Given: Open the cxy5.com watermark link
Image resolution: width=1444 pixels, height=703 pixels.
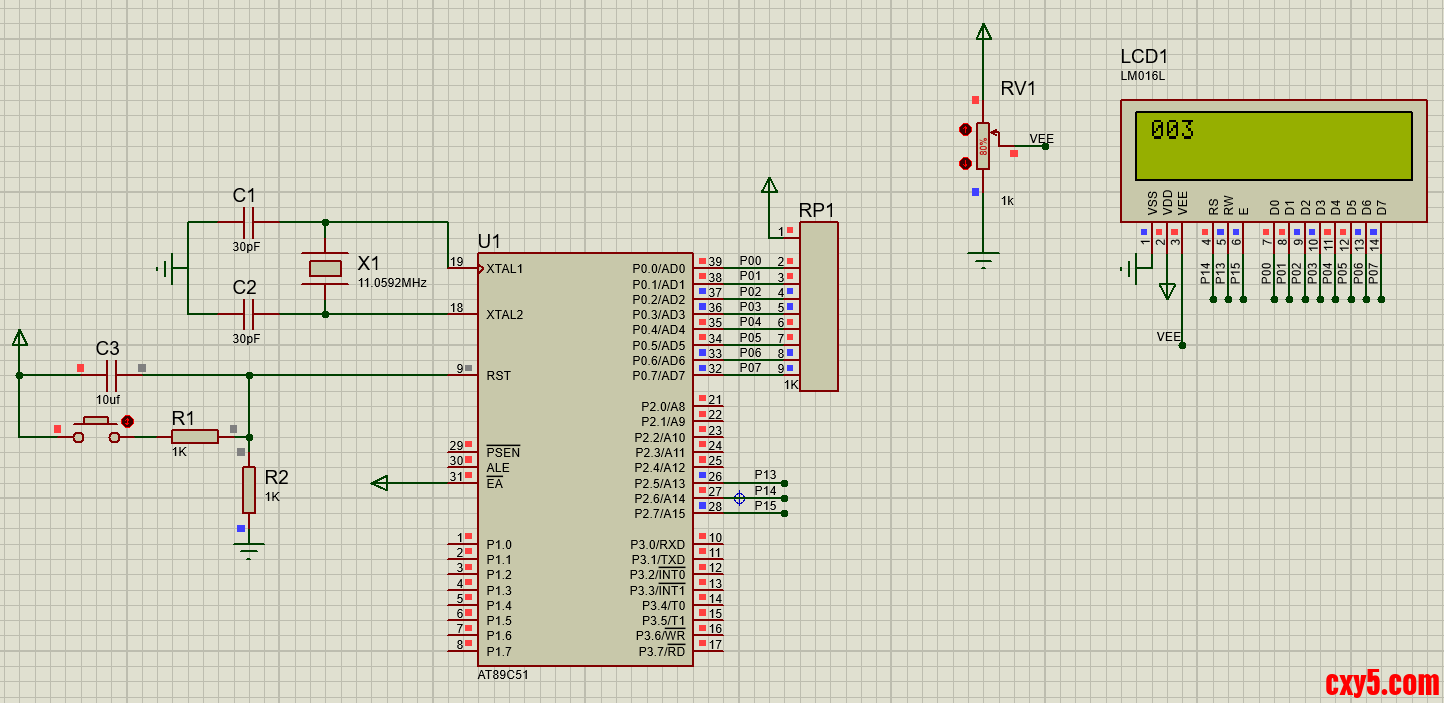Looking at the screenshot, I should pyautogui.click(x=1381, y=682).
